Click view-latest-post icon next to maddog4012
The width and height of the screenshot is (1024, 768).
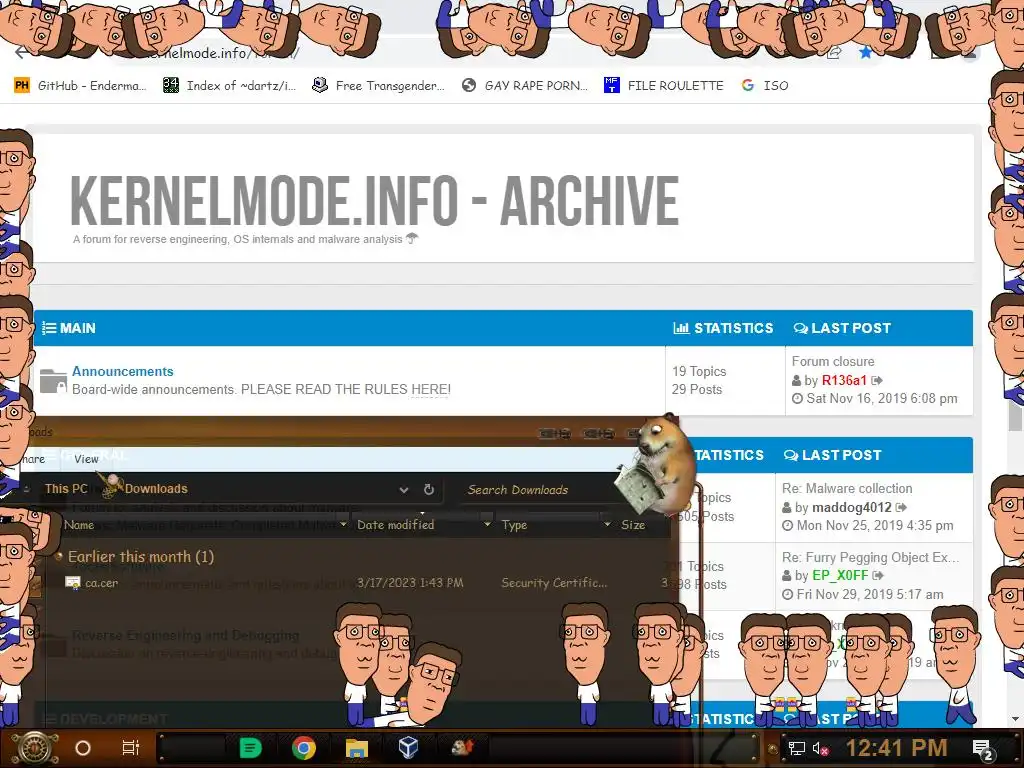point(901,507)
